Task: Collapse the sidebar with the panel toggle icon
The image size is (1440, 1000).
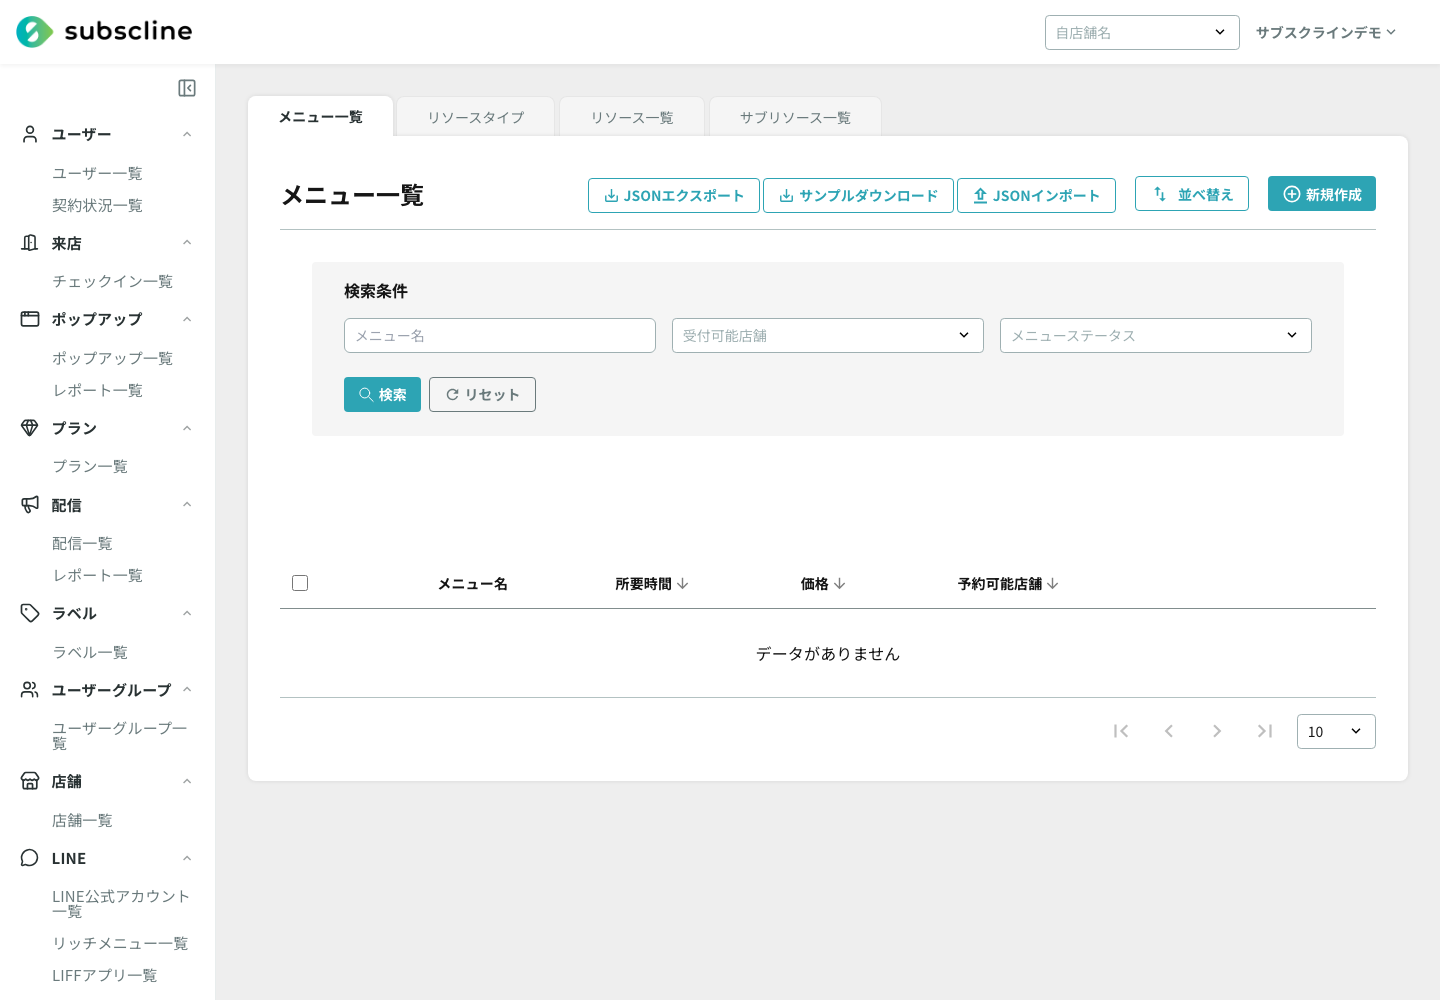Action: coord(187,88)
